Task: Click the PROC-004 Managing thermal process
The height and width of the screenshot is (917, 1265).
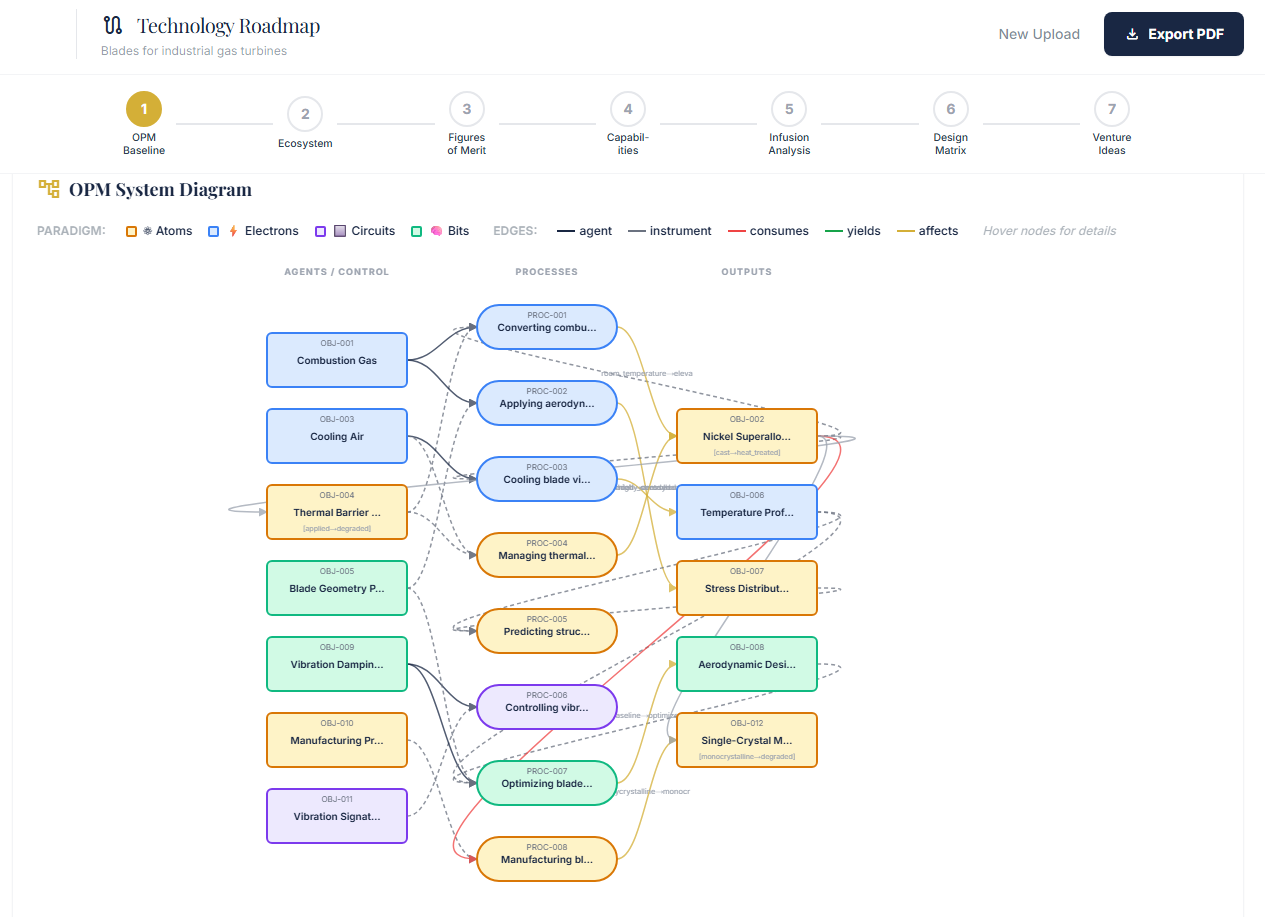Action: pos(547,555)
